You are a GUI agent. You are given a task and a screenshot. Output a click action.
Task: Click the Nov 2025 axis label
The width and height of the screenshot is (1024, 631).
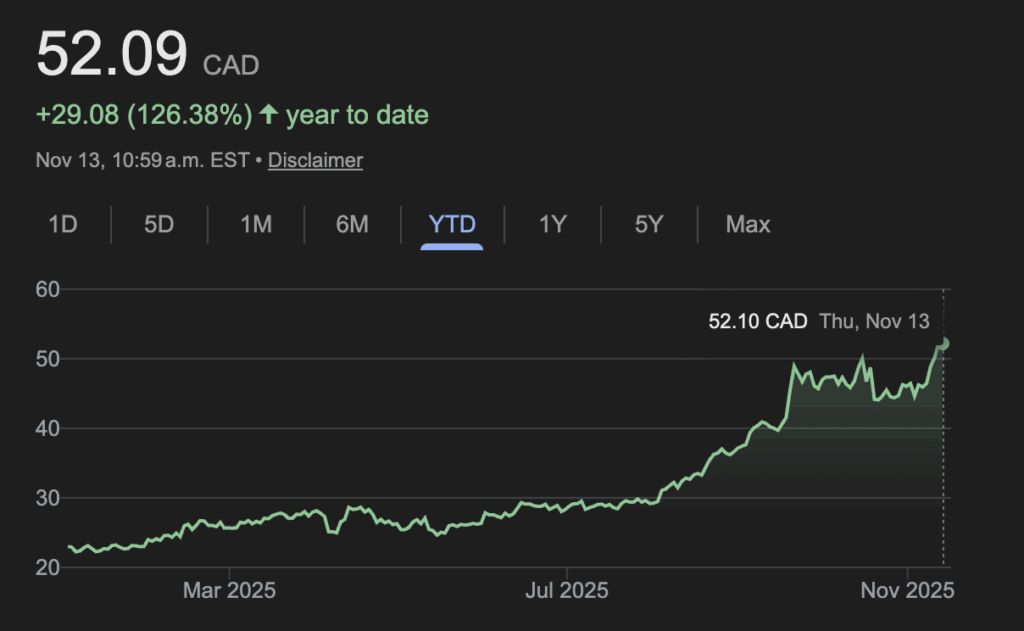coord(907,592)
